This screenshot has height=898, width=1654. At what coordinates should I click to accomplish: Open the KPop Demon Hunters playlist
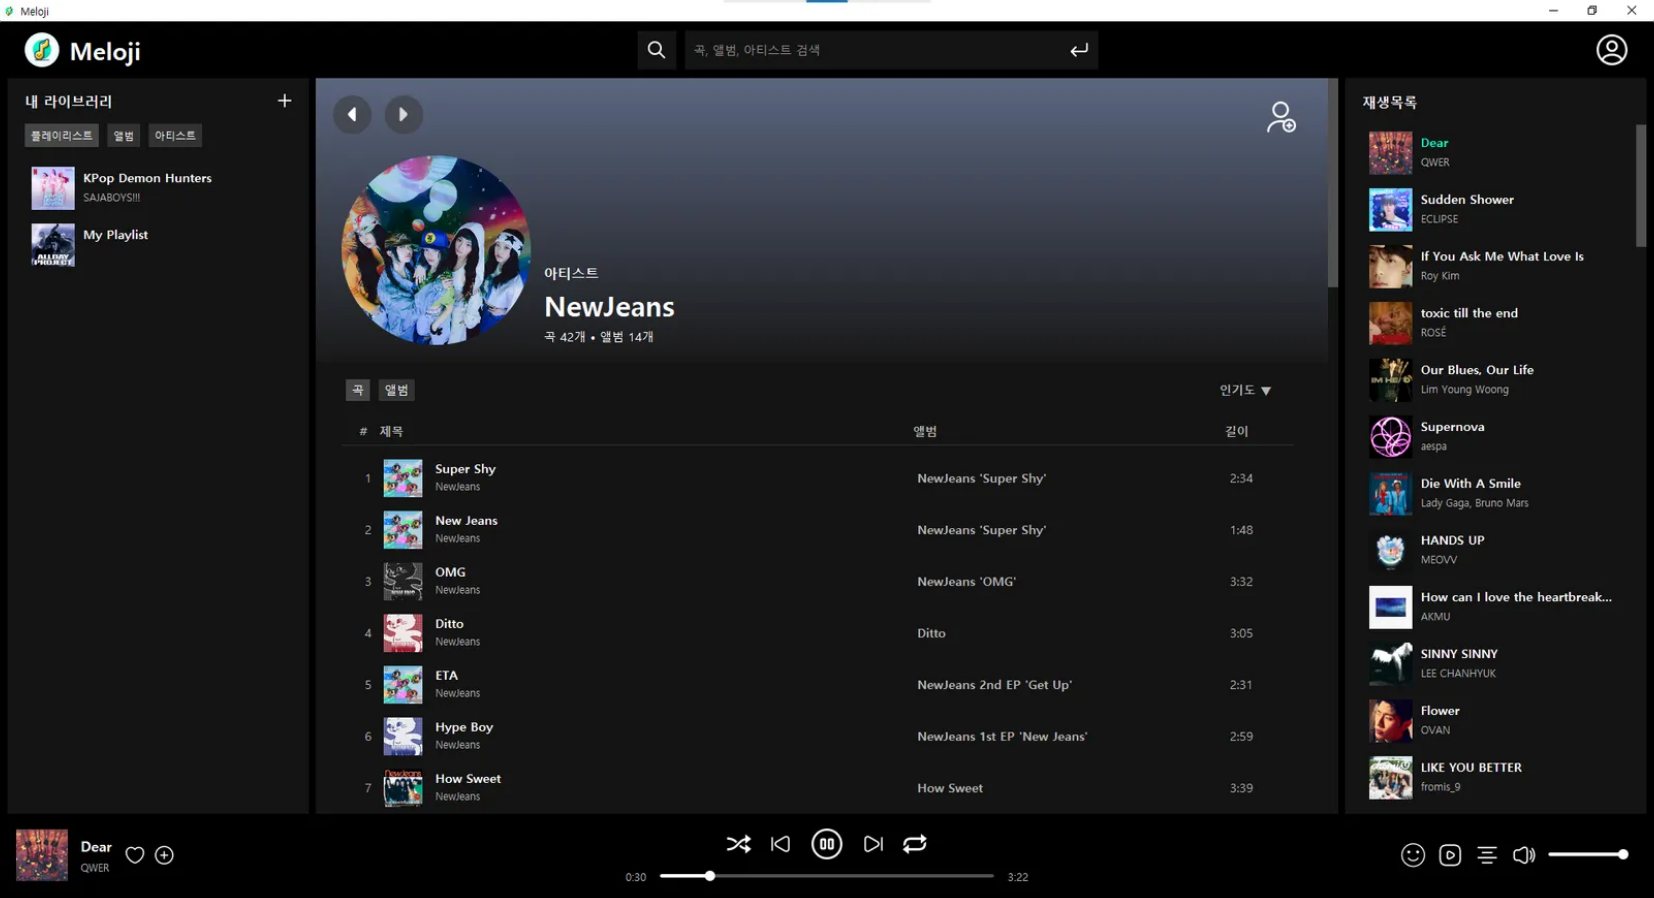(158, 187)
